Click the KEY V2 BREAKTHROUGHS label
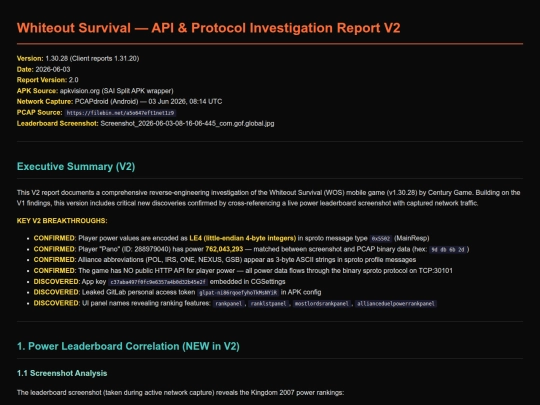The height and width of the screenshot is (405, 540). (x=62, y=221)
